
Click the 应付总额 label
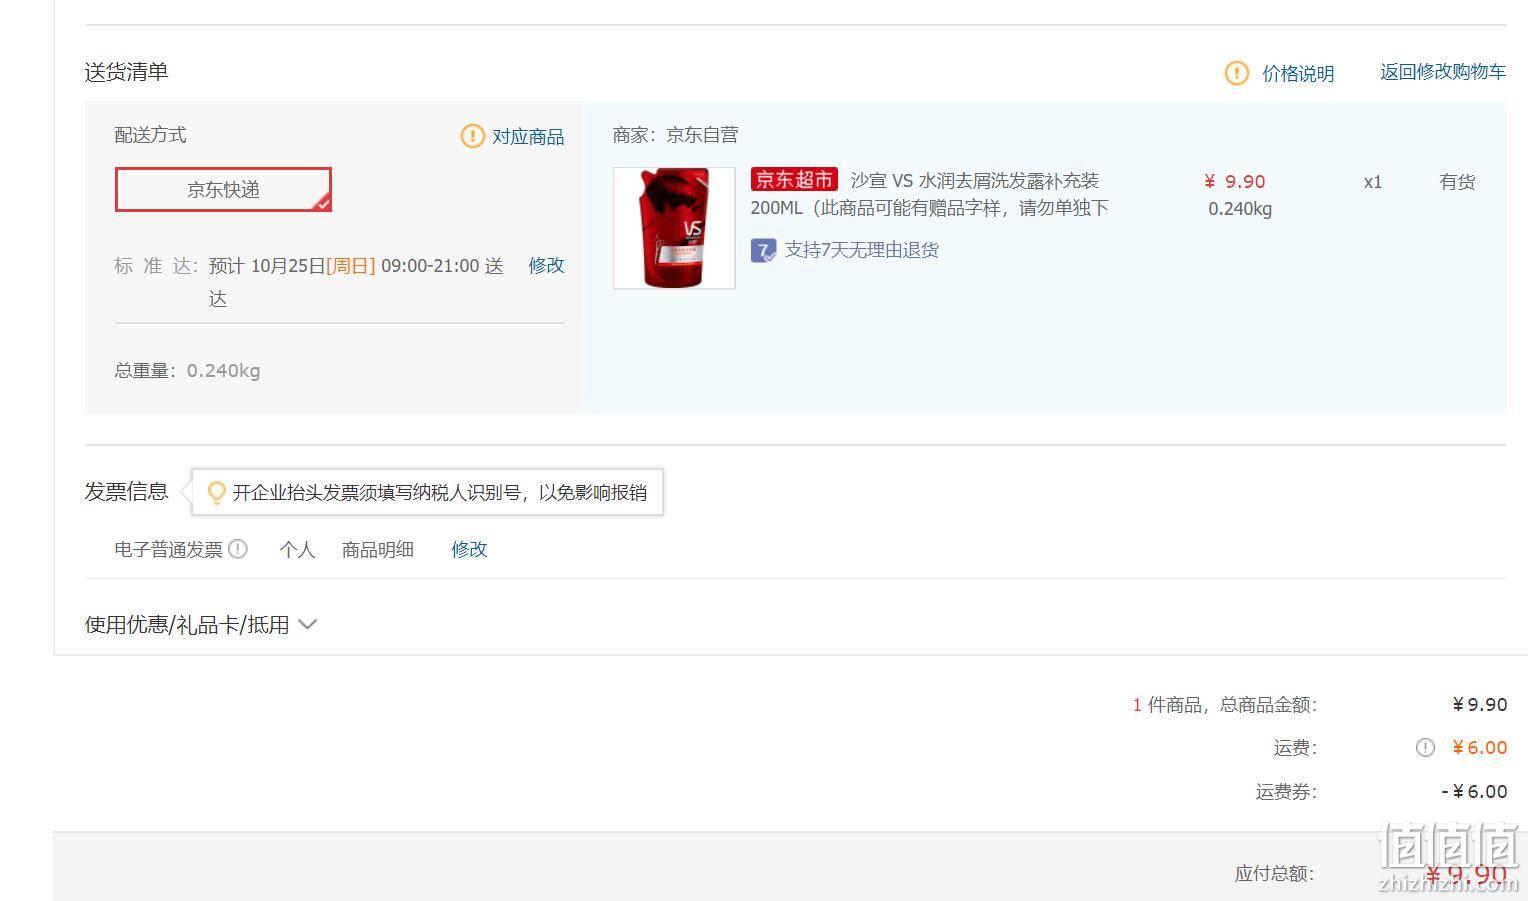point(1274,873)
